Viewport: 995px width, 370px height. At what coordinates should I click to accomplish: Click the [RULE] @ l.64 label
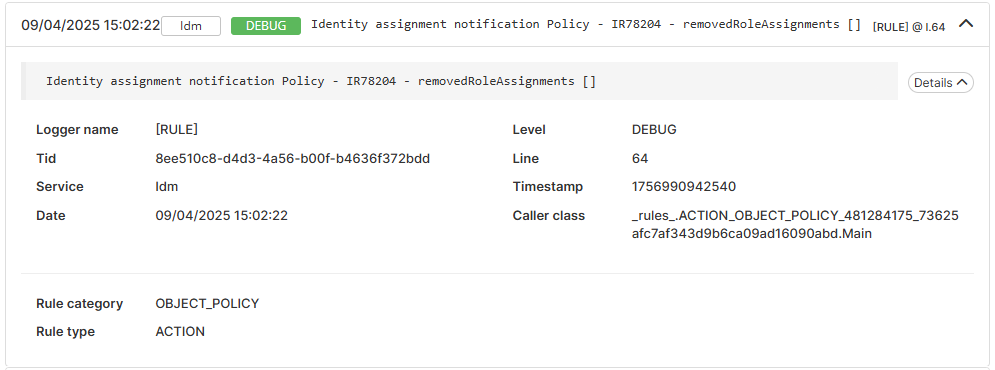coord(909,27)
